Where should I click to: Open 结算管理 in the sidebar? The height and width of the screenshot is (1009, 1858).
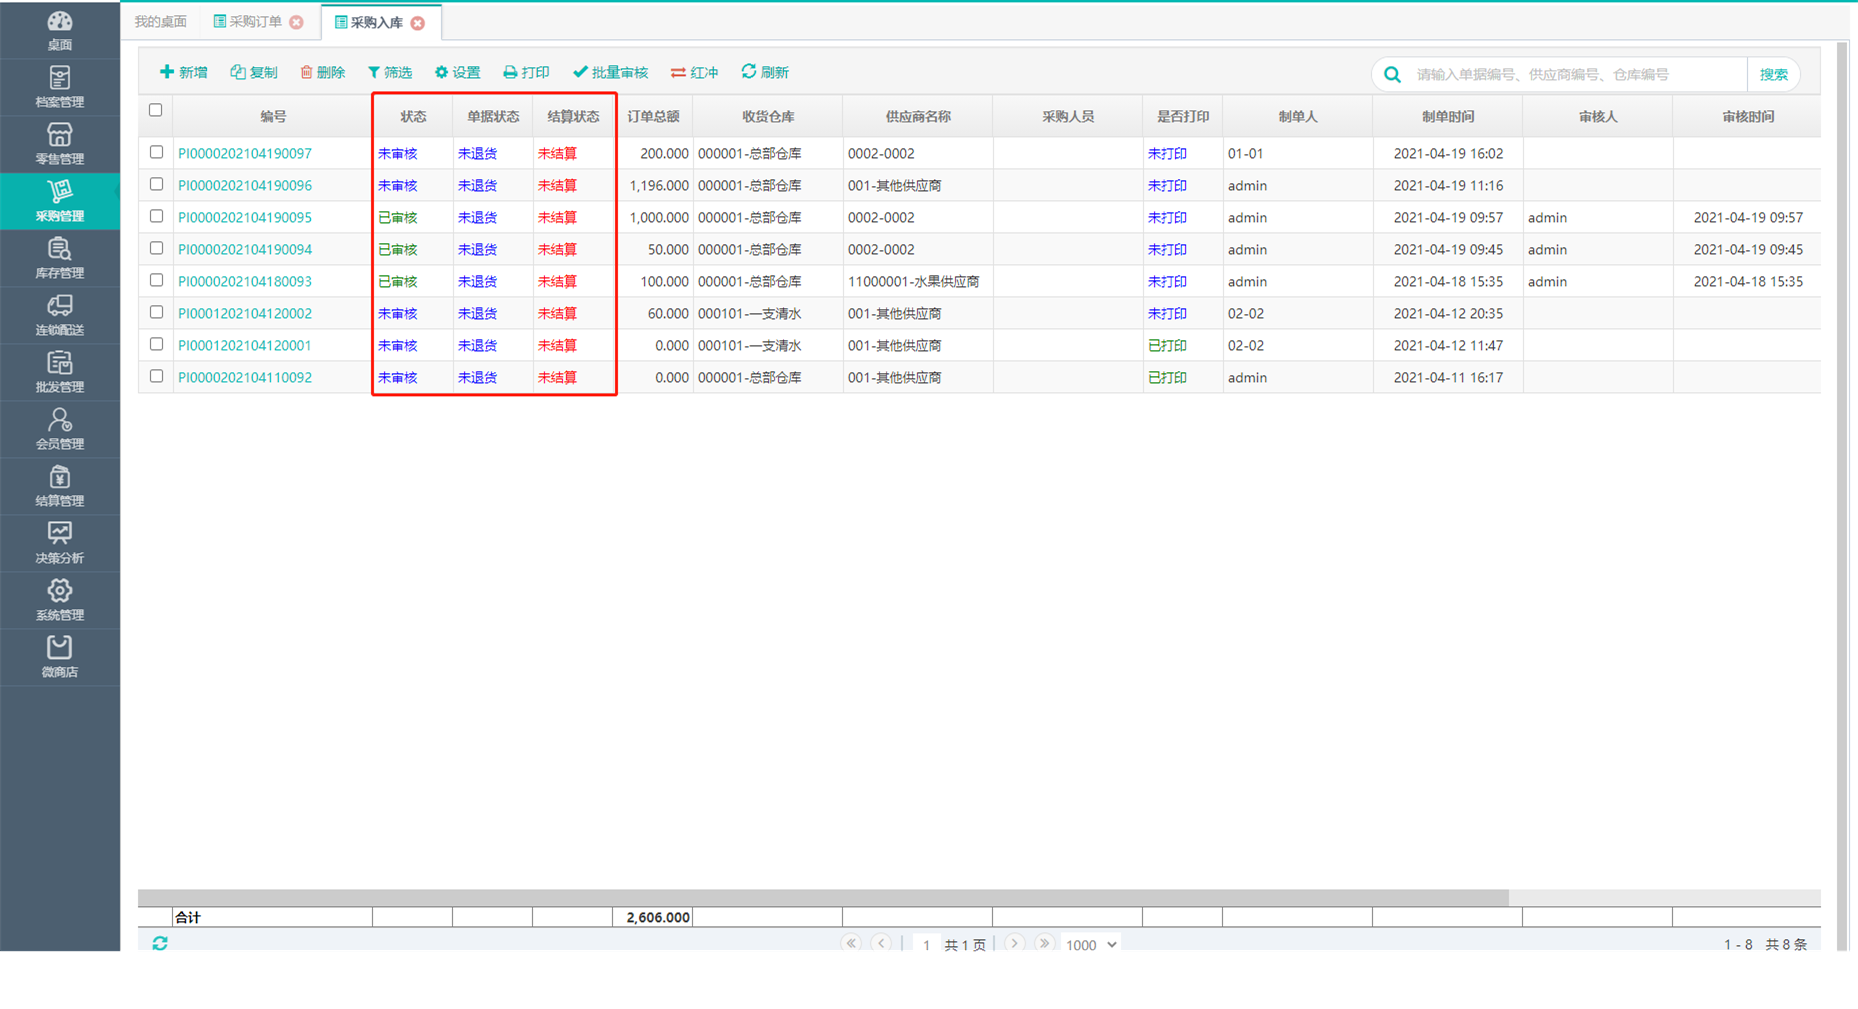coord(60,486)
